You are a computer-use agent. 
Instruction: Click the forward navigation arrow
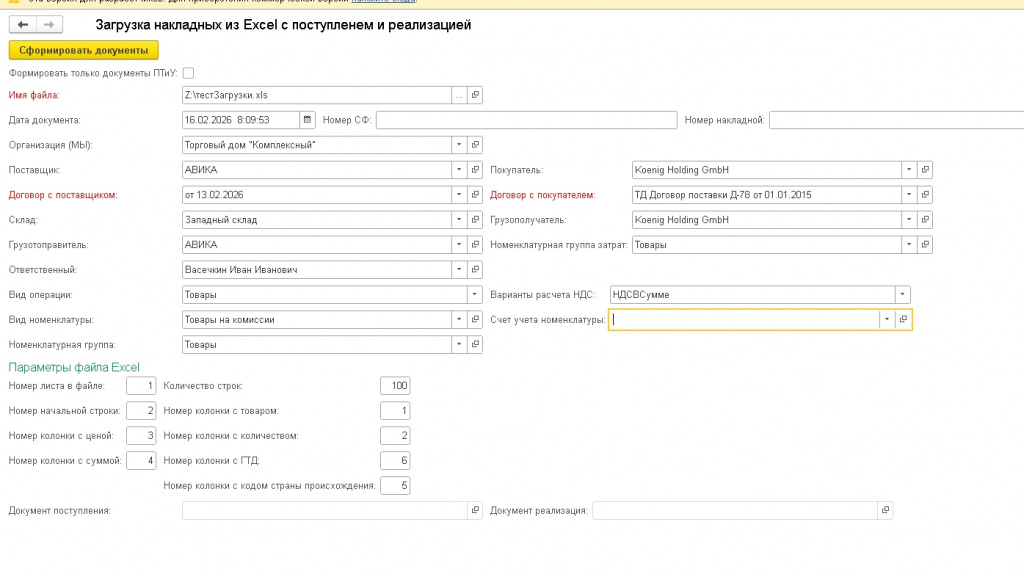point(48,24)
